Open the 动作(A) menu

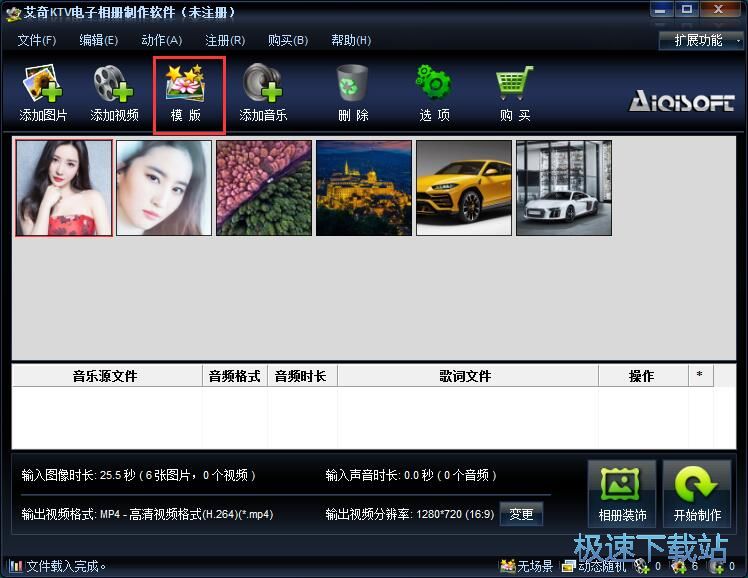point(162,41)
